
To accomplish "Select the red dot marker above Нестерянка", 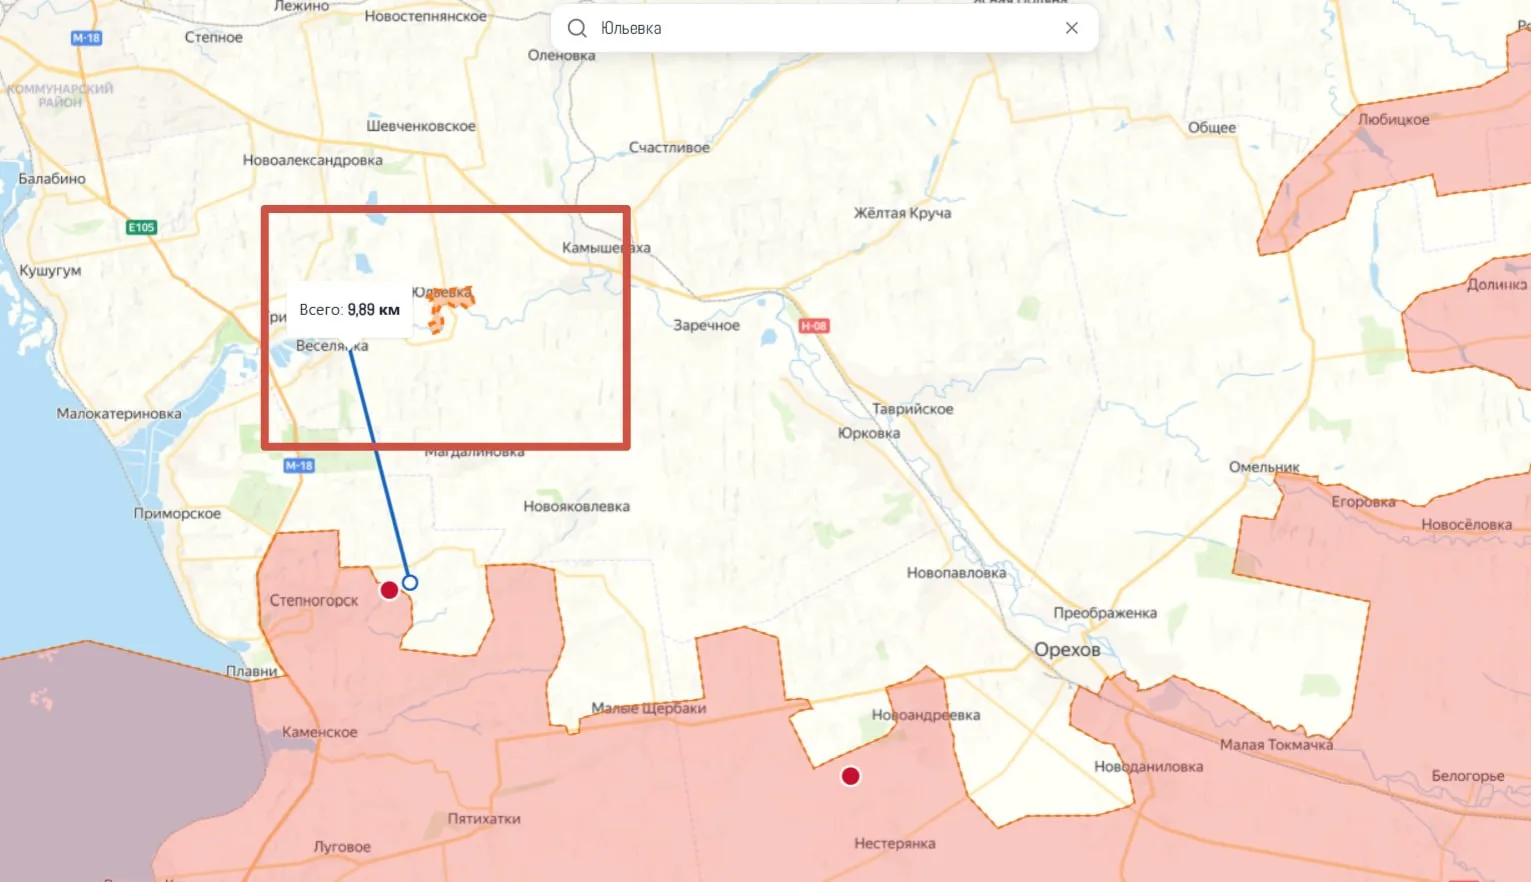I will click(x=850, y=776).
